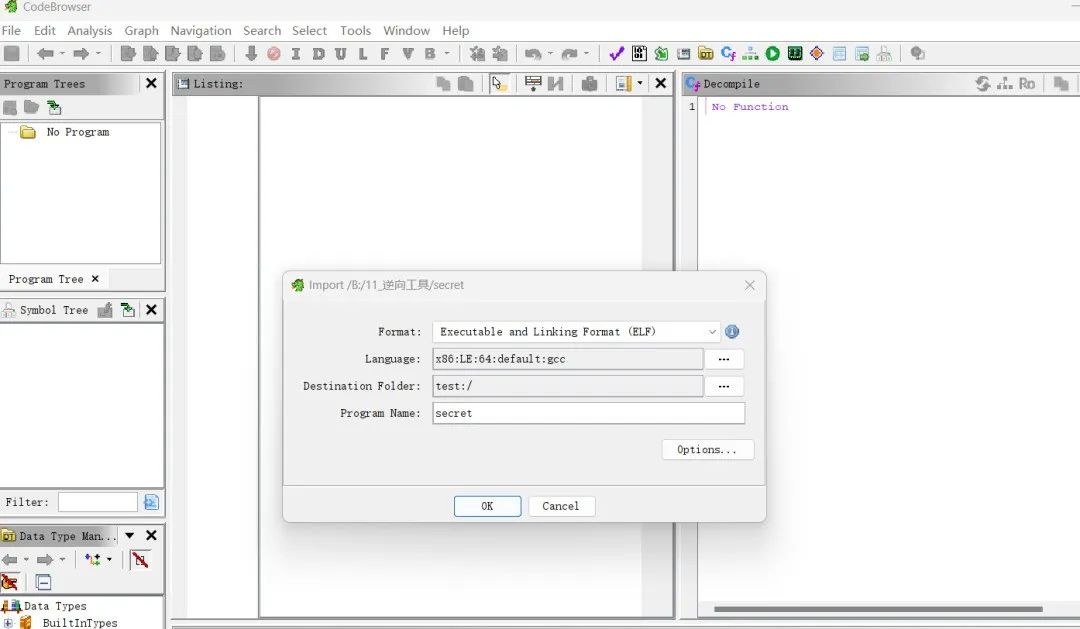Click the Symbol Tree Filter text field
The image size is (1080, 629).
tap(98, 502)
